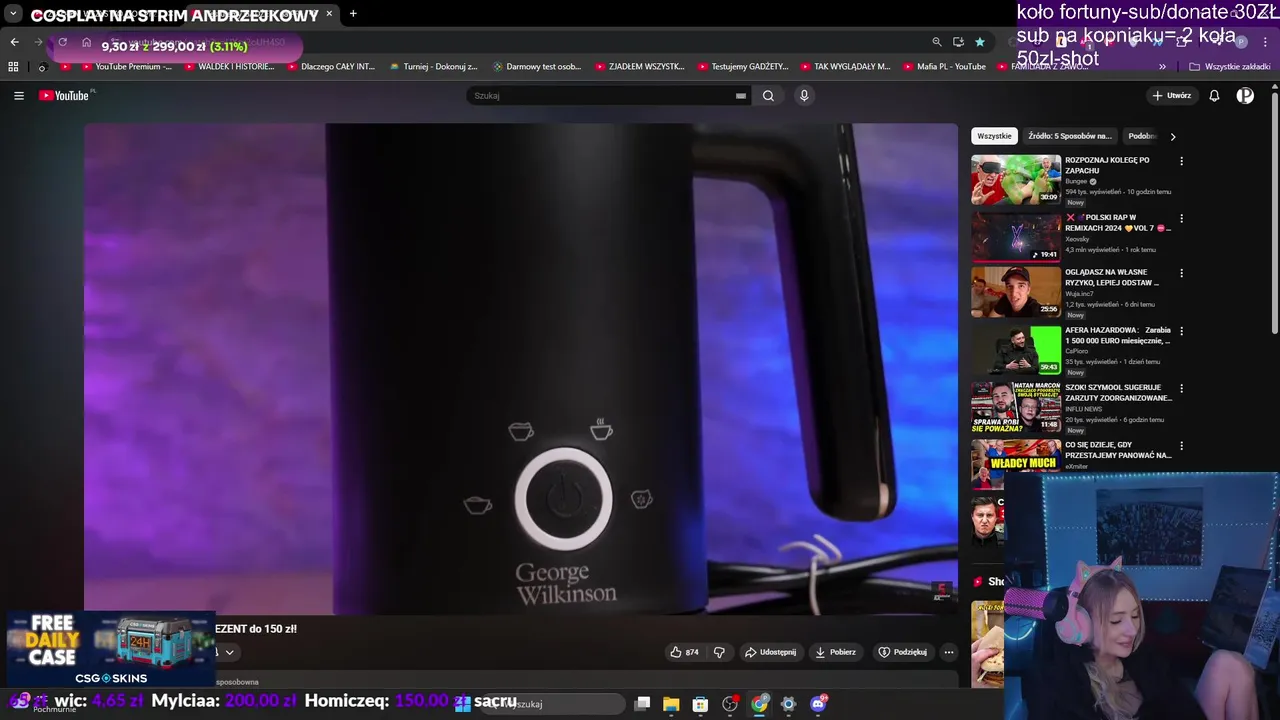Select the Wszystkie filter chip
This screenshot has width=1280, height=720.
click(994, 136)
